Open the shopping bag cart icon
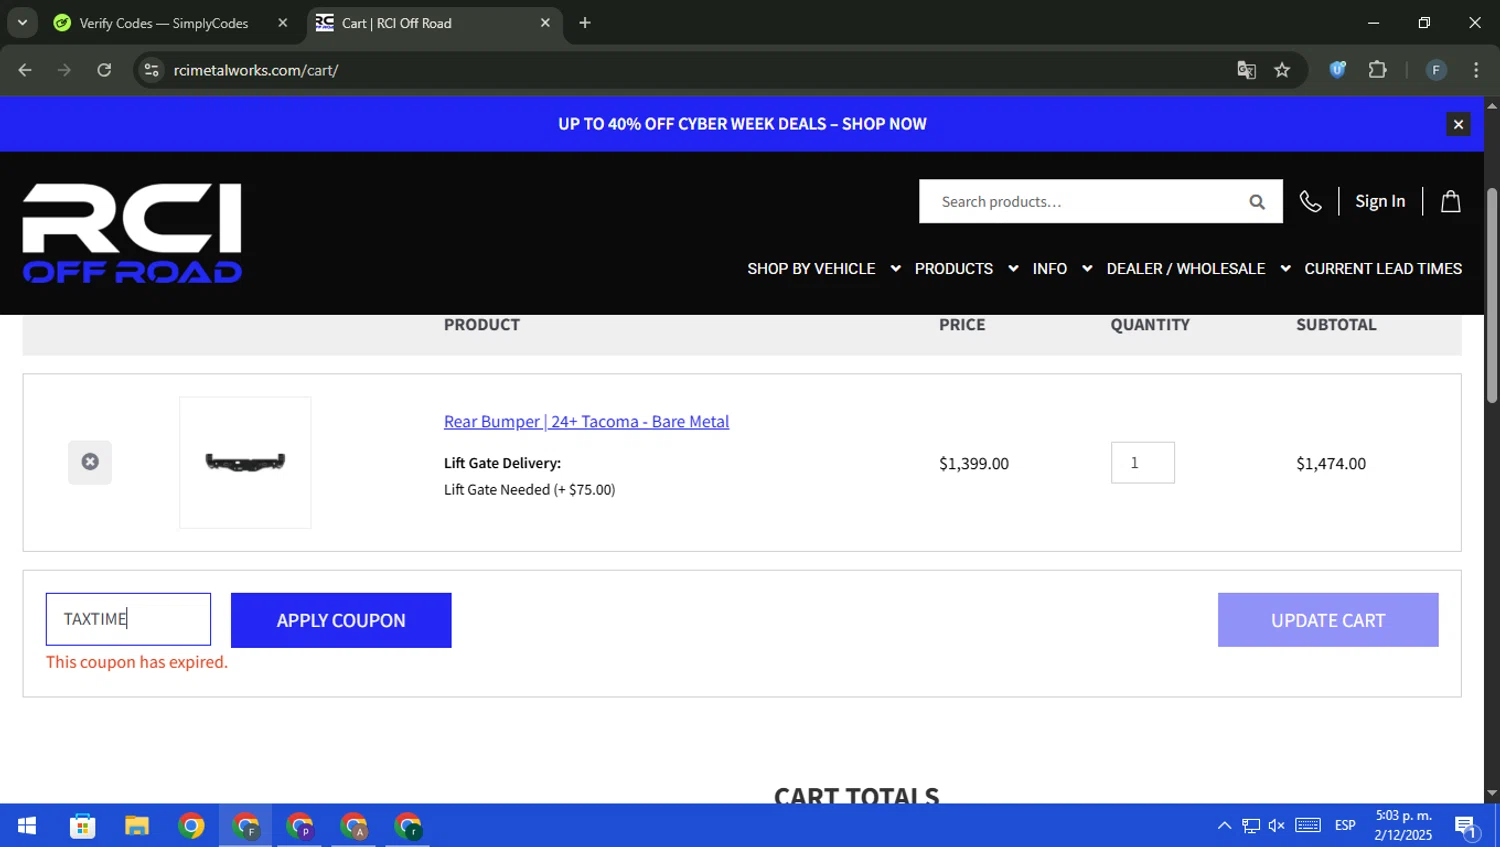This screenshot has width=1500, height=847. pyautogui.click(x=1451, y=202)
